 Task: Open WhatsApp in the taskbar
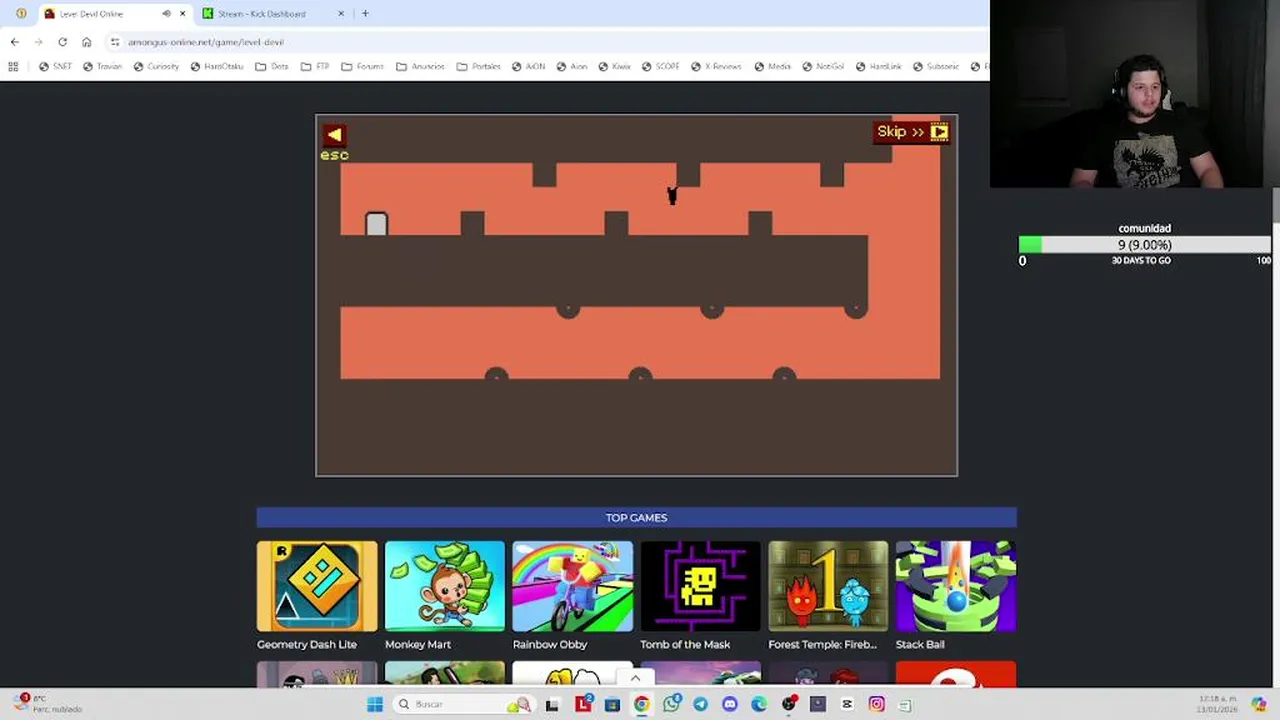point(671,704)
